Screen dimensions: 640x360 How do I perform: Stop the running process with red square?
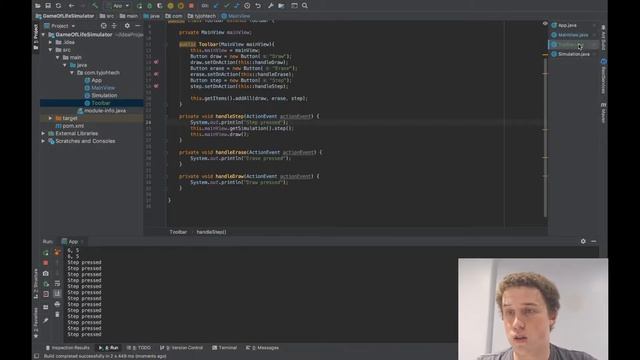point(191,6)
